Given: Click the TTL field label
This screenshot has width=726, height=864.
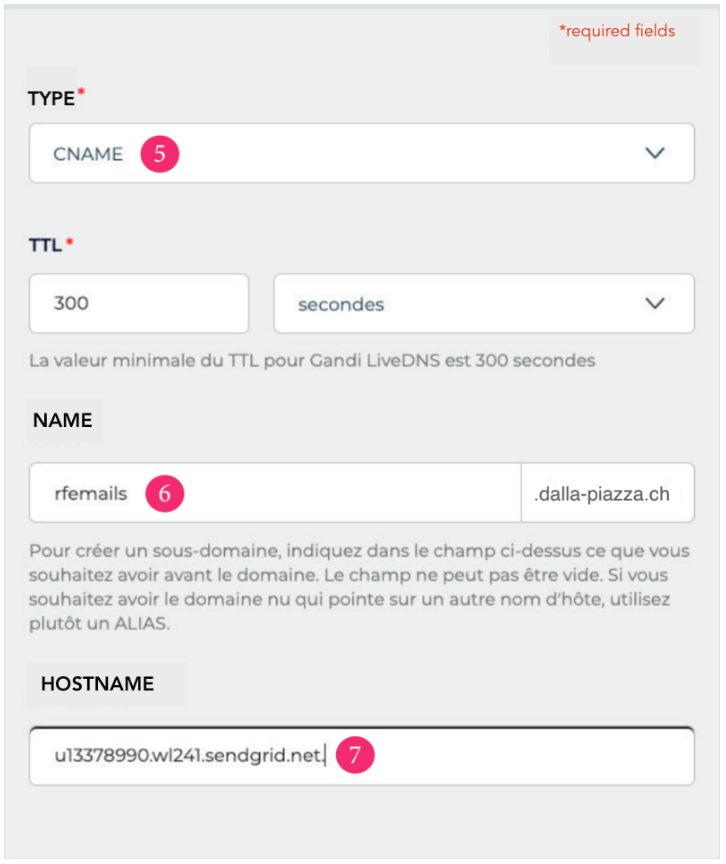Looking at the screenshot, I should [x=45, y=245].
